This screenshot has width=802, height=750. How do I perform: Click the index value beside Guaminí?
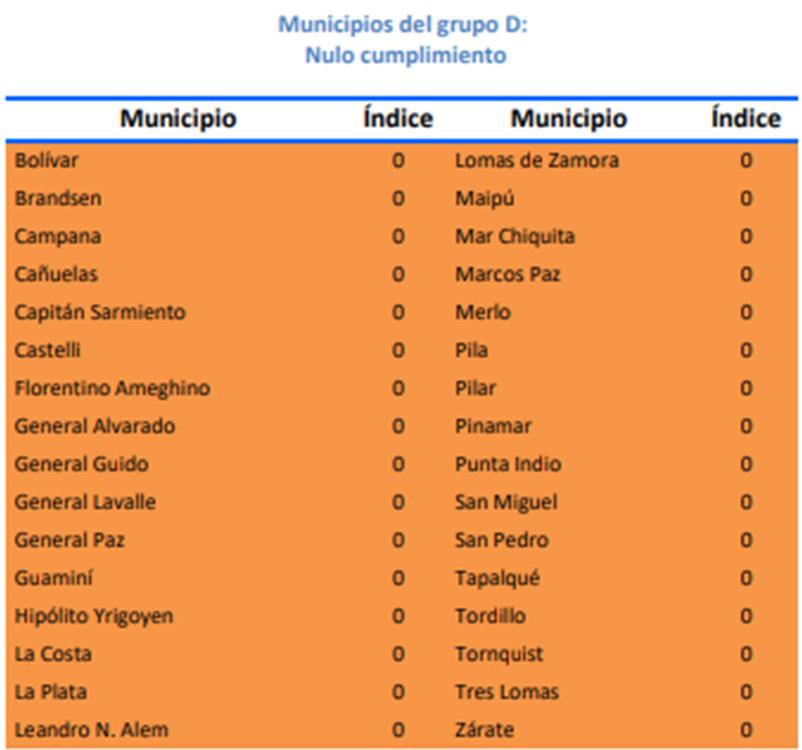point(398,578)
